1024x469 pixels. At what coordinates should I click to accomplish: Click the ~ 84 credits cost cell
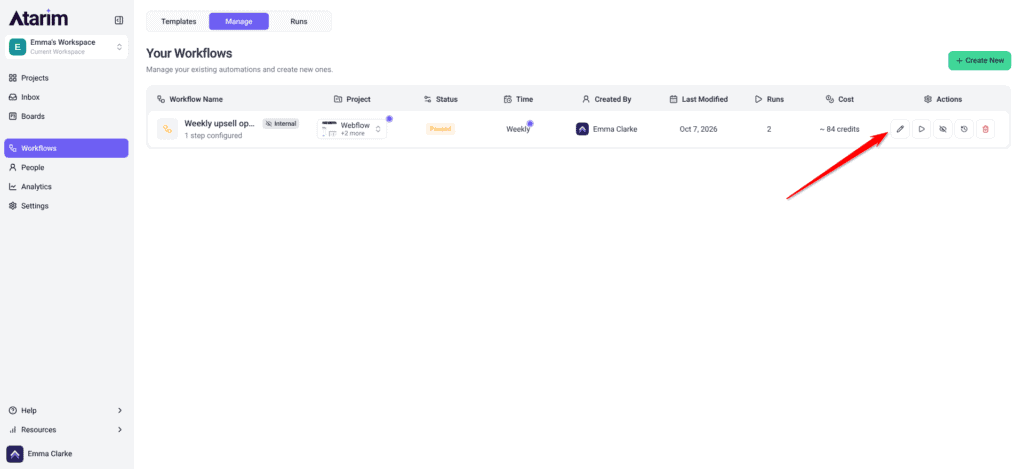(839, 129)
